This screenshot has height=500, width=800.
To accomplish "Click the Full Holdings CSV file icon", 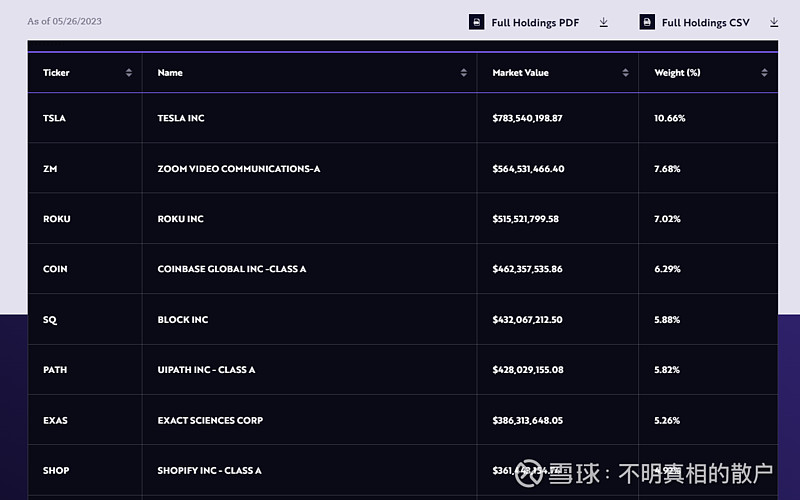I will tap(647, 22).
